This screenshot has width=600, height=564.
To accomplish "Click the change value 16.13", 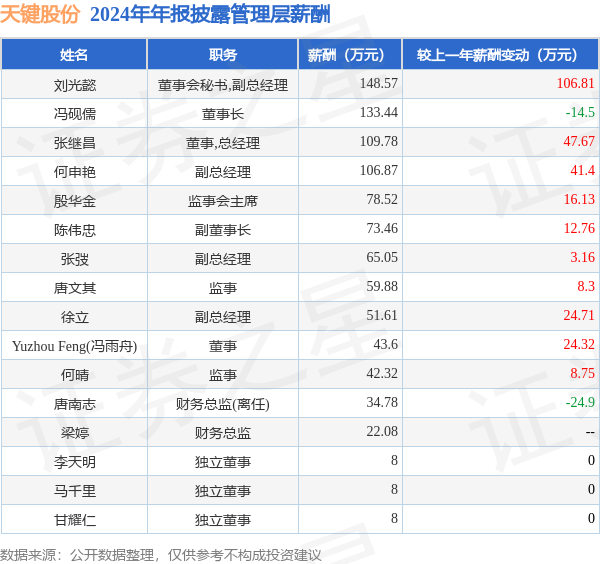I will point(579,199).
